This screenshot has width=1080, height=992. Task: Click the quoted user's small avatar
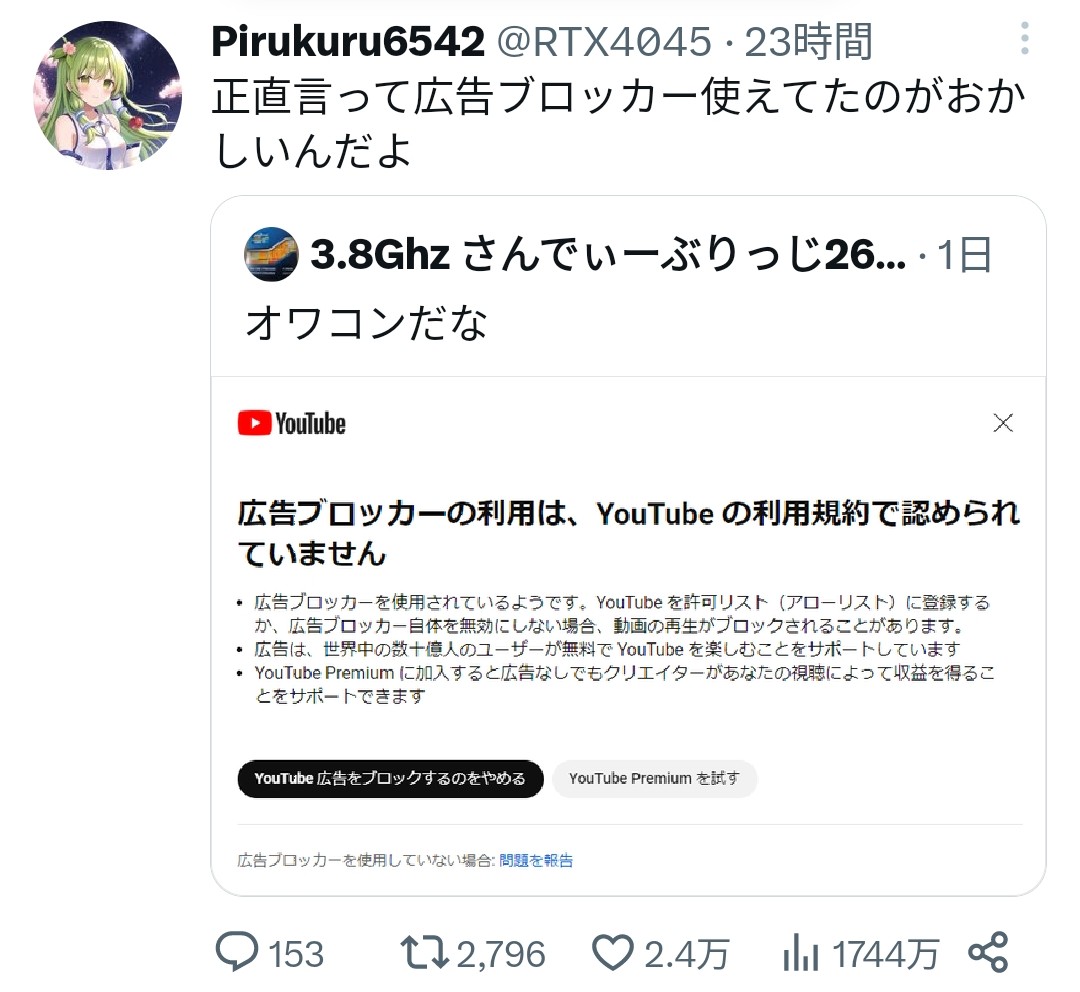271,254
